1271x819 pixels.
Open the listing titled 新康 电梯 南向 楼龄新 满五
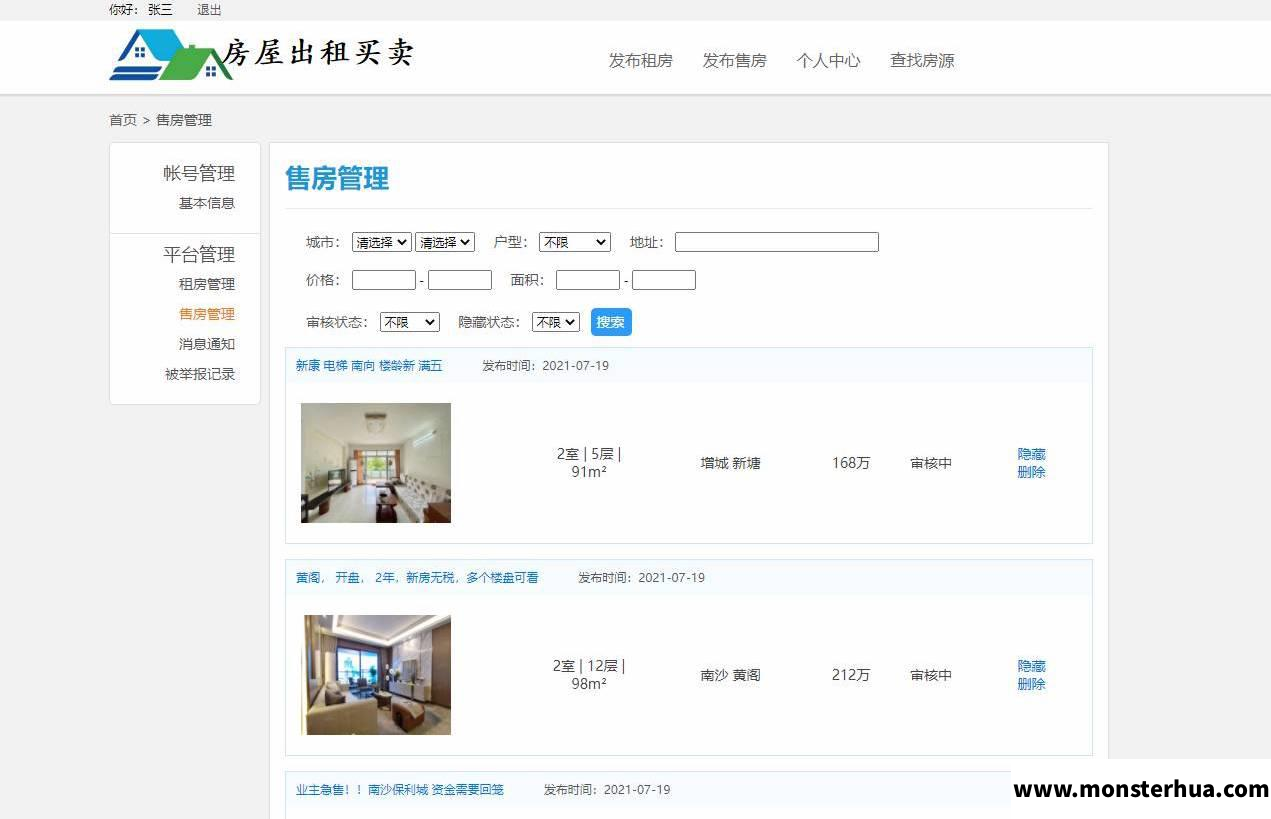[x=369, y=366]
